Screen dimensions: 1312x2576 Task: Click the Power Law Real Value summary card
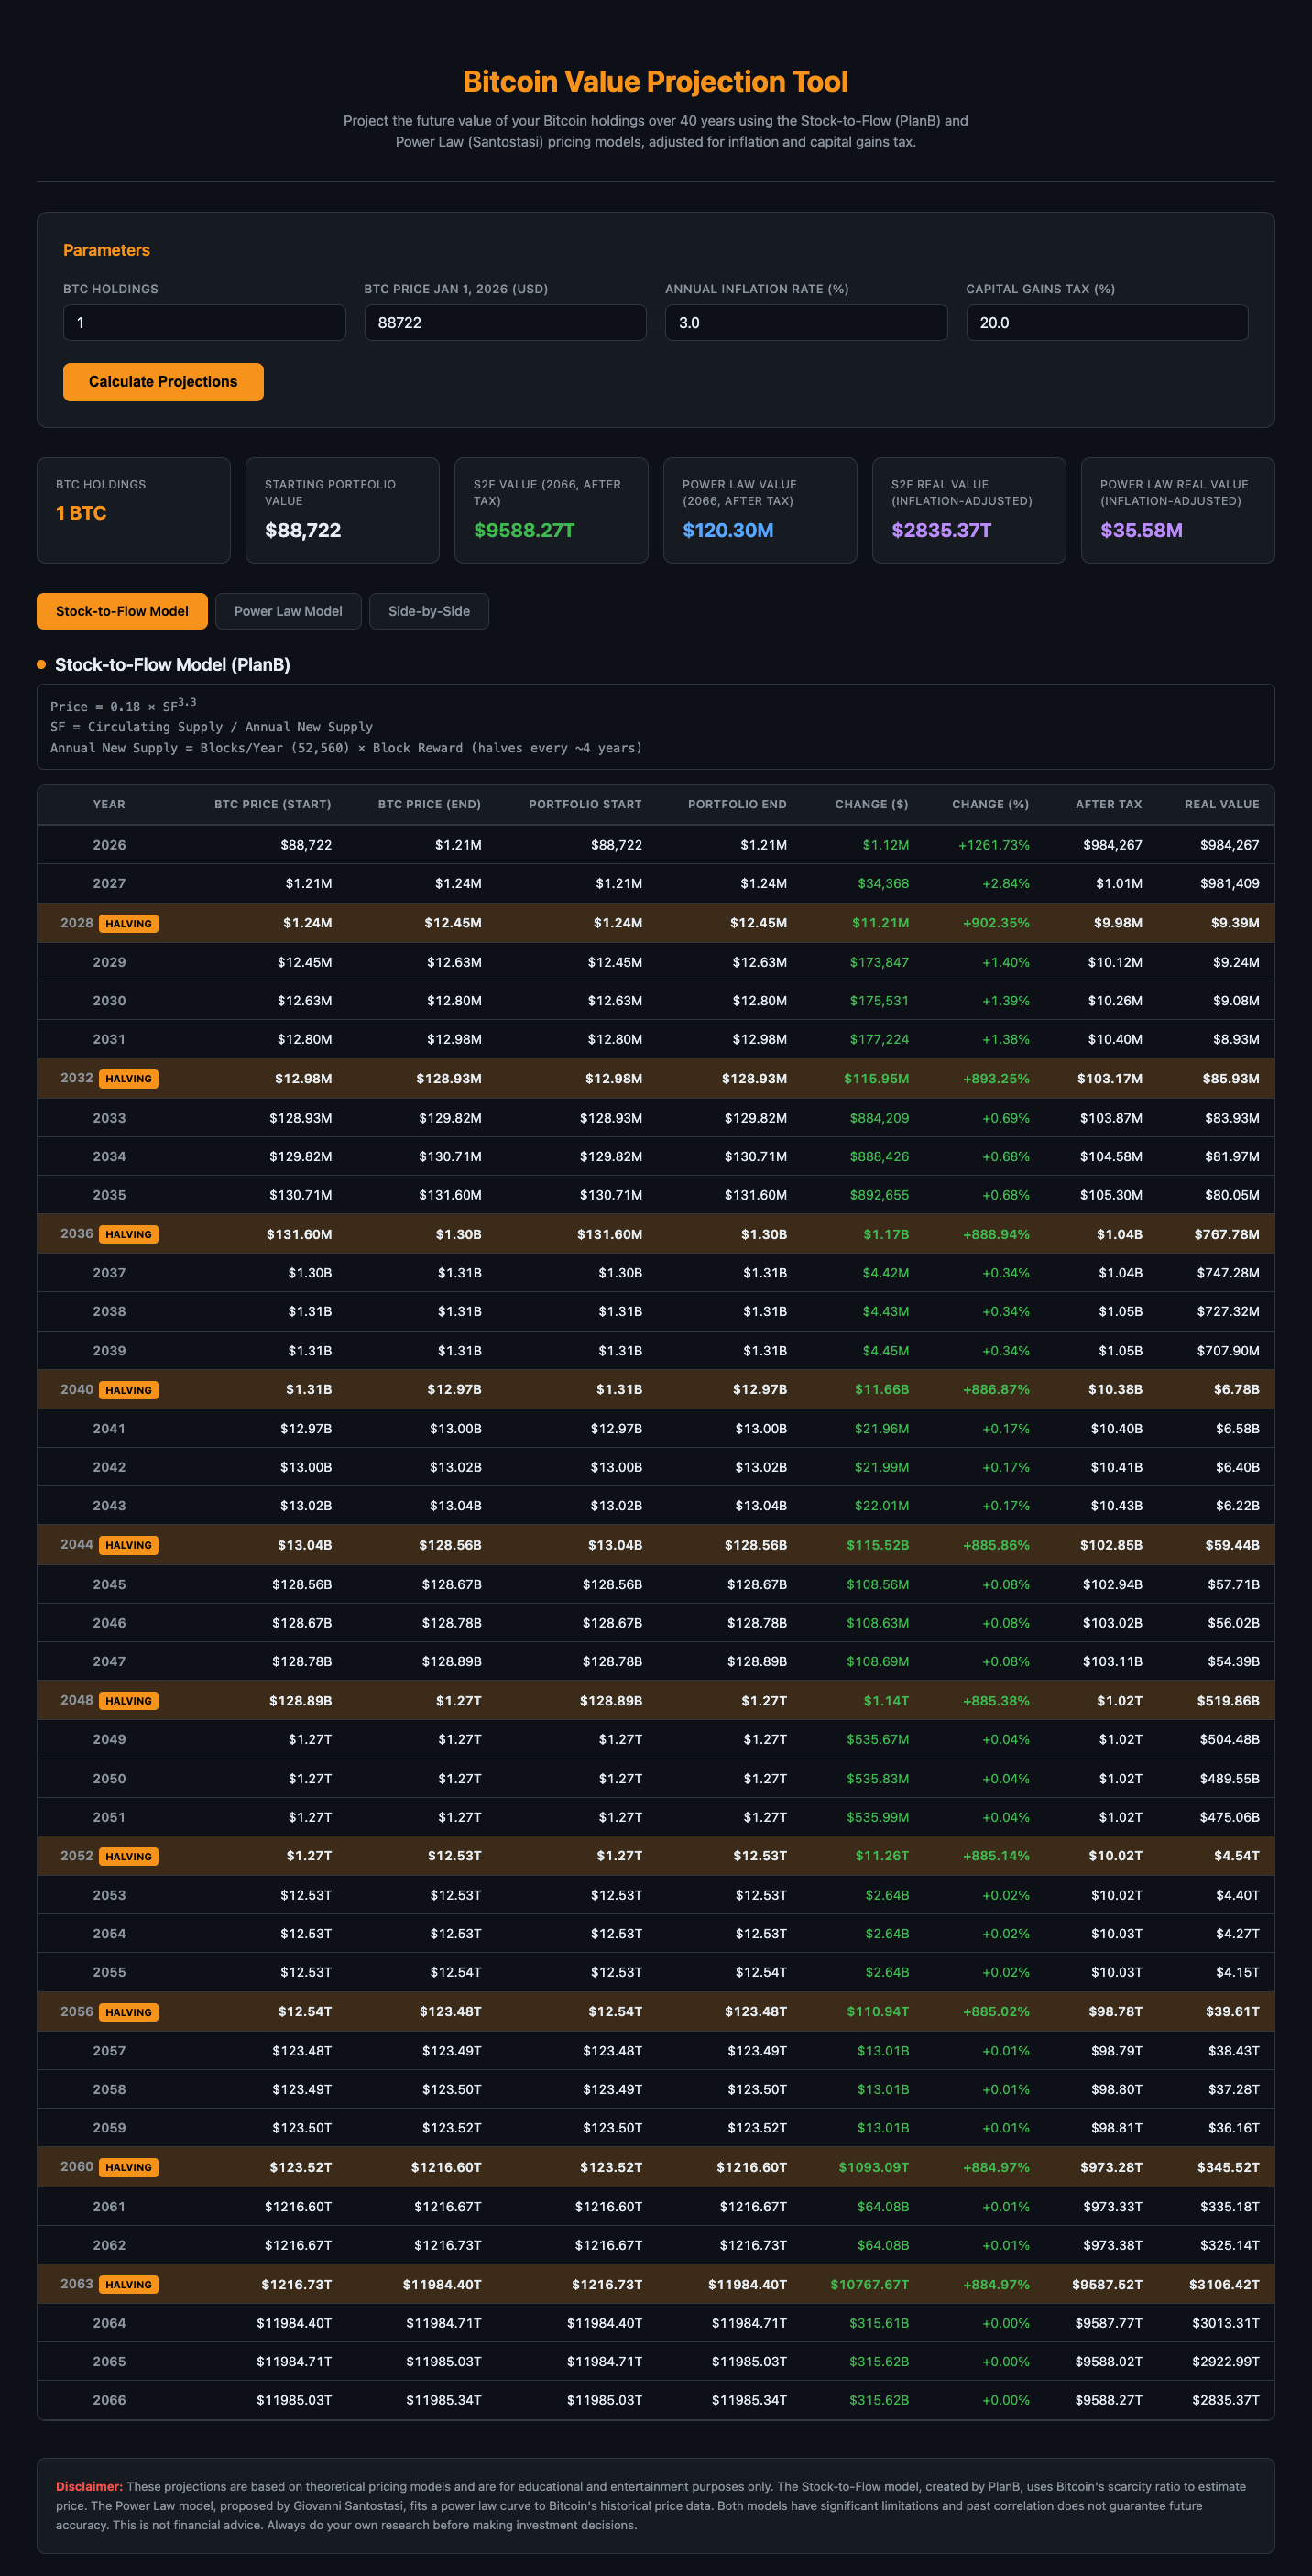coord(1177,510)
